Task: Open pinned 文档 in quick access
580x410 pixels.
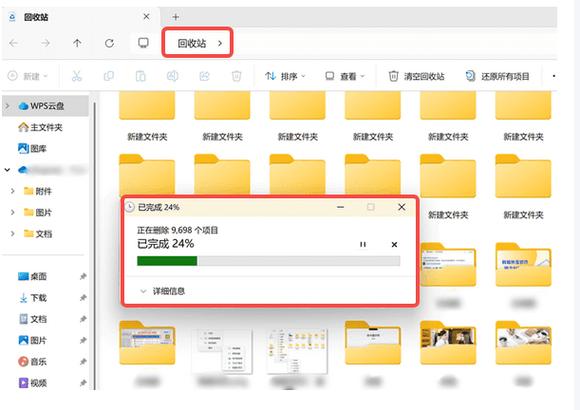Action: [33, 319]
